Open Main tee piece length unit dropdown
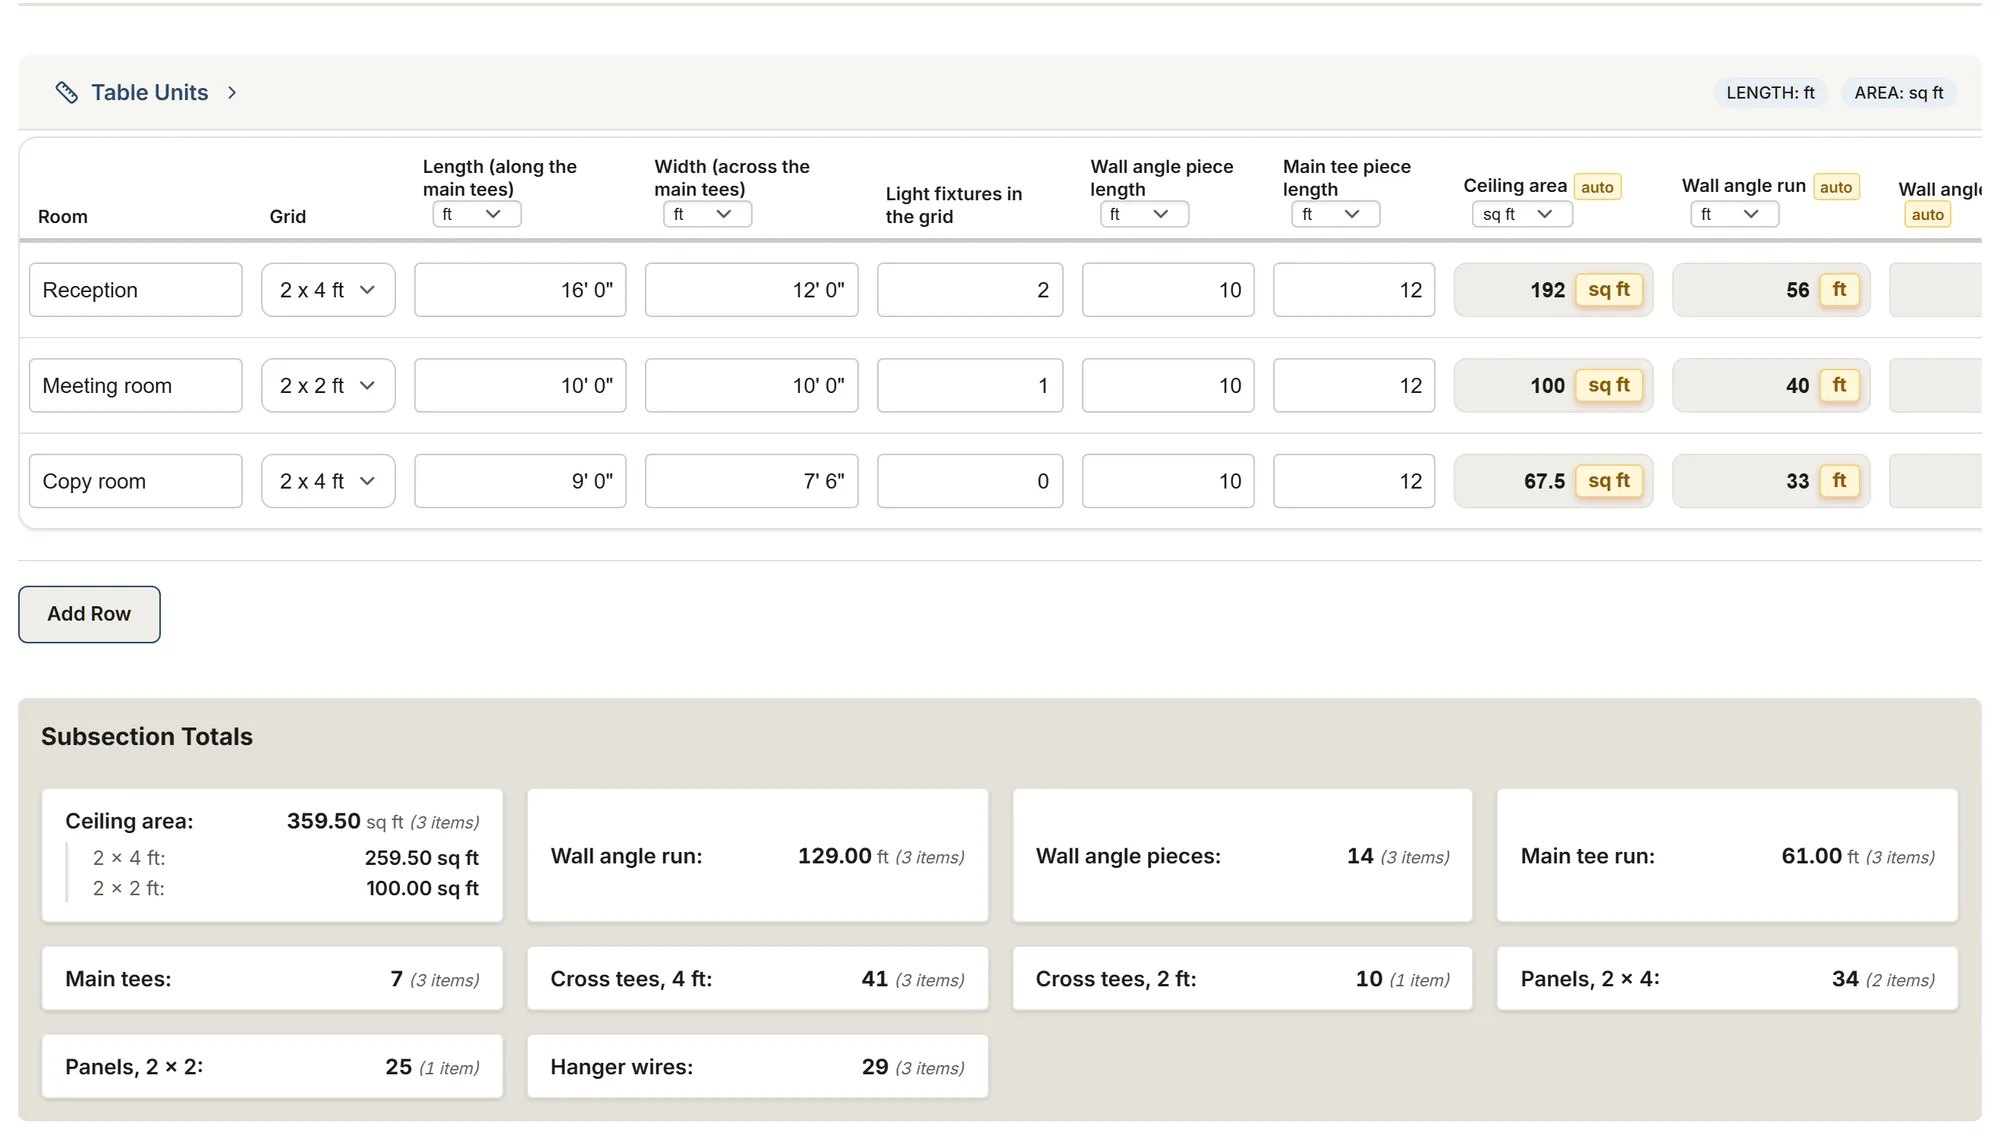The height and width of the screenshot is (1138, 2000). (x=1335, y=214)
